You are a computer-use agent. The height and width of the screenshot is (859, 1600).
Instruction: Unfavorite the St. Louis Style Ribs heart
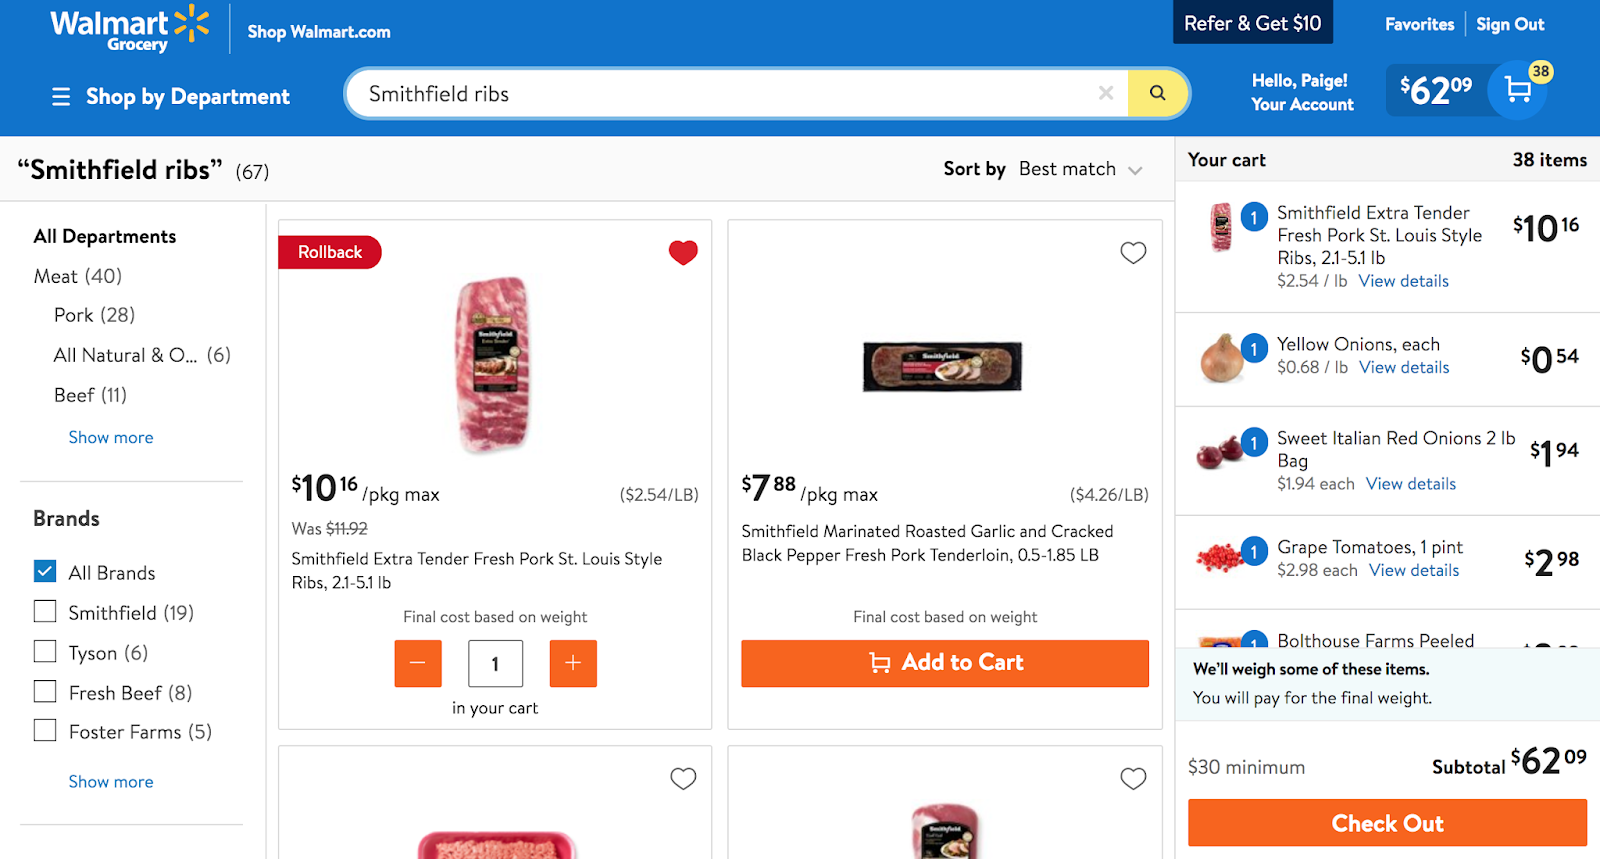683,252
